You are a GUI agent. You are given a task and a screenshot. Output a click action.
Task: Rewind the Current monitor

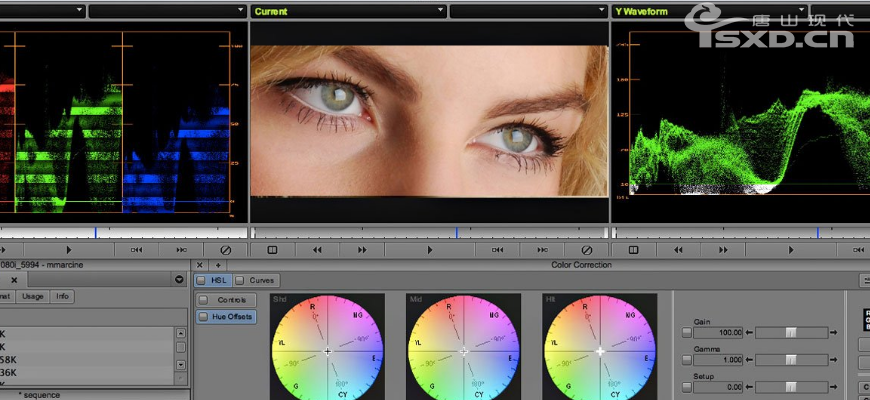coord(317,250)
